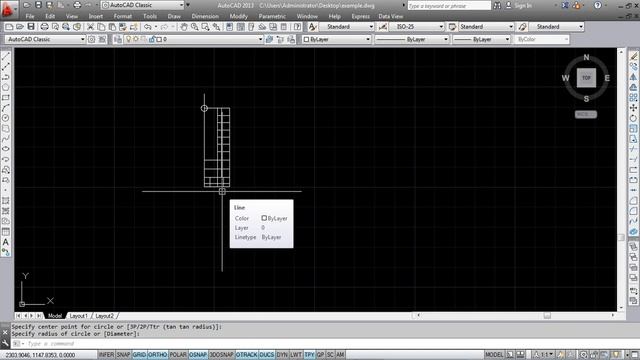Viewport: 640px width, 360px height.
Task: Switch to the Layout2 tab
Action: pyautogui.click(x=104, y=316)
